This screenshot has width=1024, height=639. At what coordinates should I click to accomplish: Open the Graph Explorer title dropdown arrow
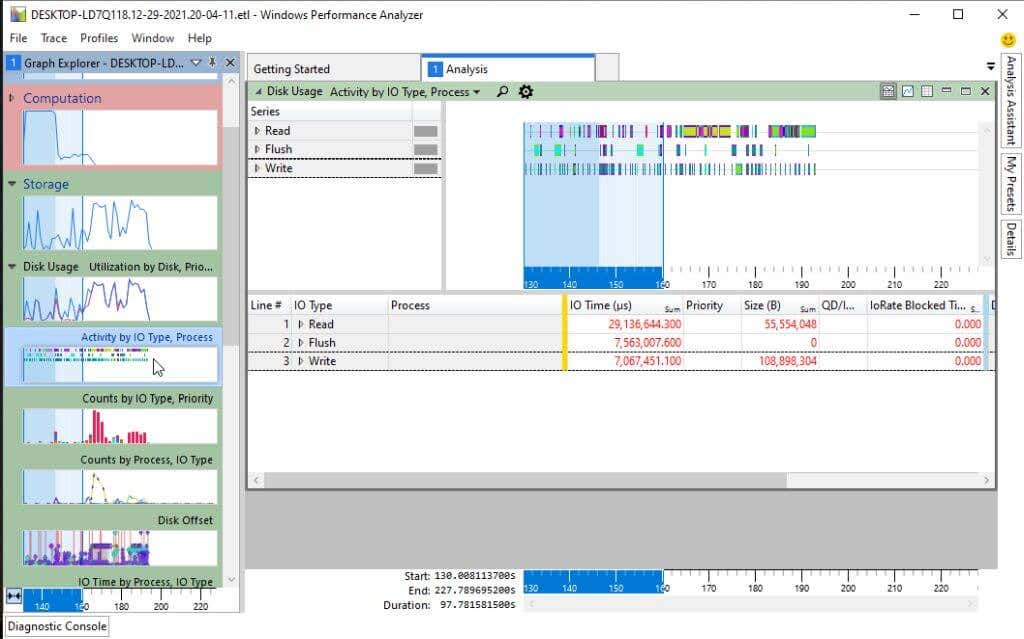[x=196, y=62]
